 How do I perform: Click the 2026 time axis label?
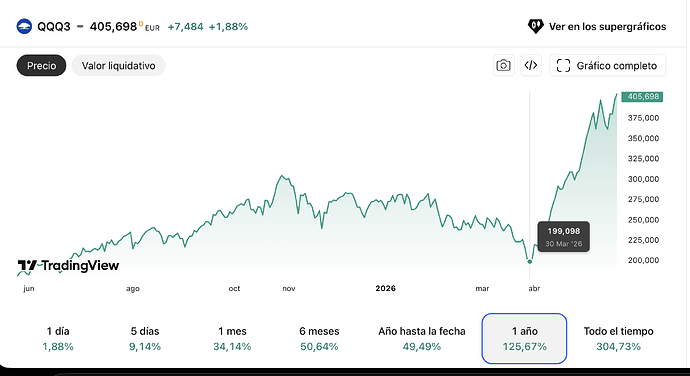click(385, 288)
